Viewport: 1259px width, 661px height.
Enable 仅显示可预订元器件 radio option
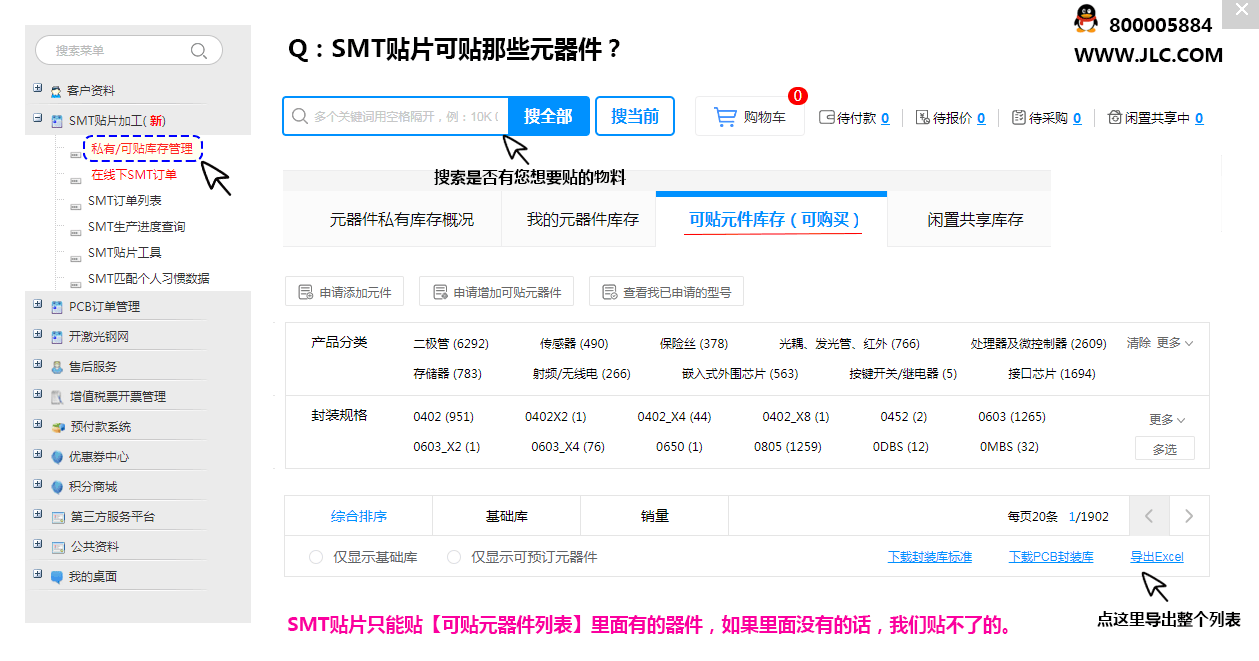[454, 557]
